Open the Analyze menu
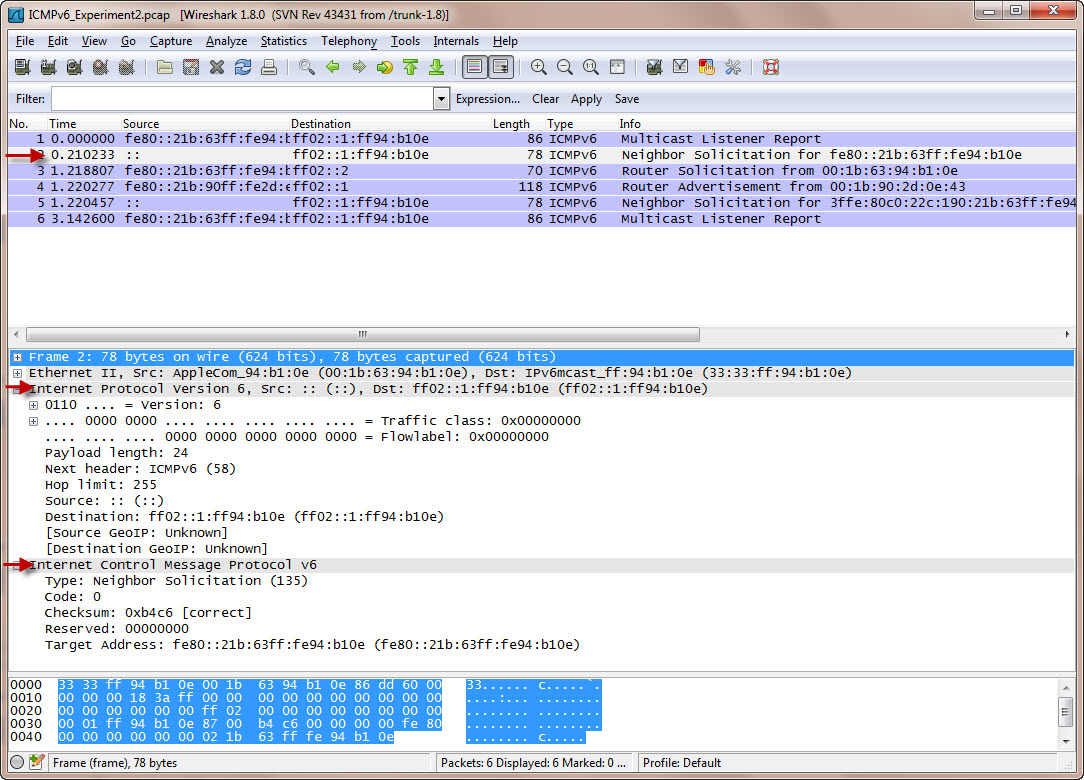 [226, 41]
